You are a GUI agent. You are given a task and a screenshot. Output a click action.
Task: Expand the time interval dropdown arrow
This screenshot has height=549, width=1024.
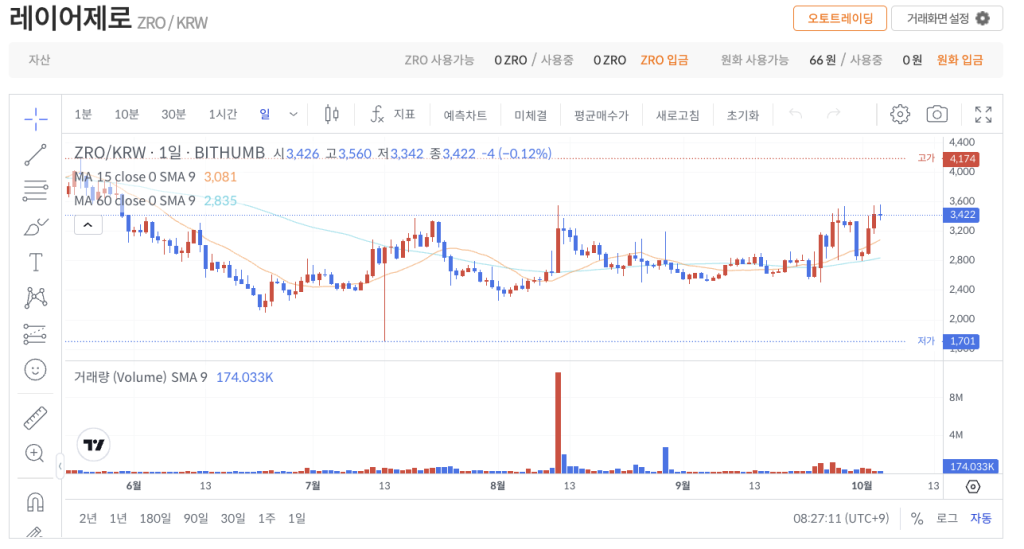(293, 114)
